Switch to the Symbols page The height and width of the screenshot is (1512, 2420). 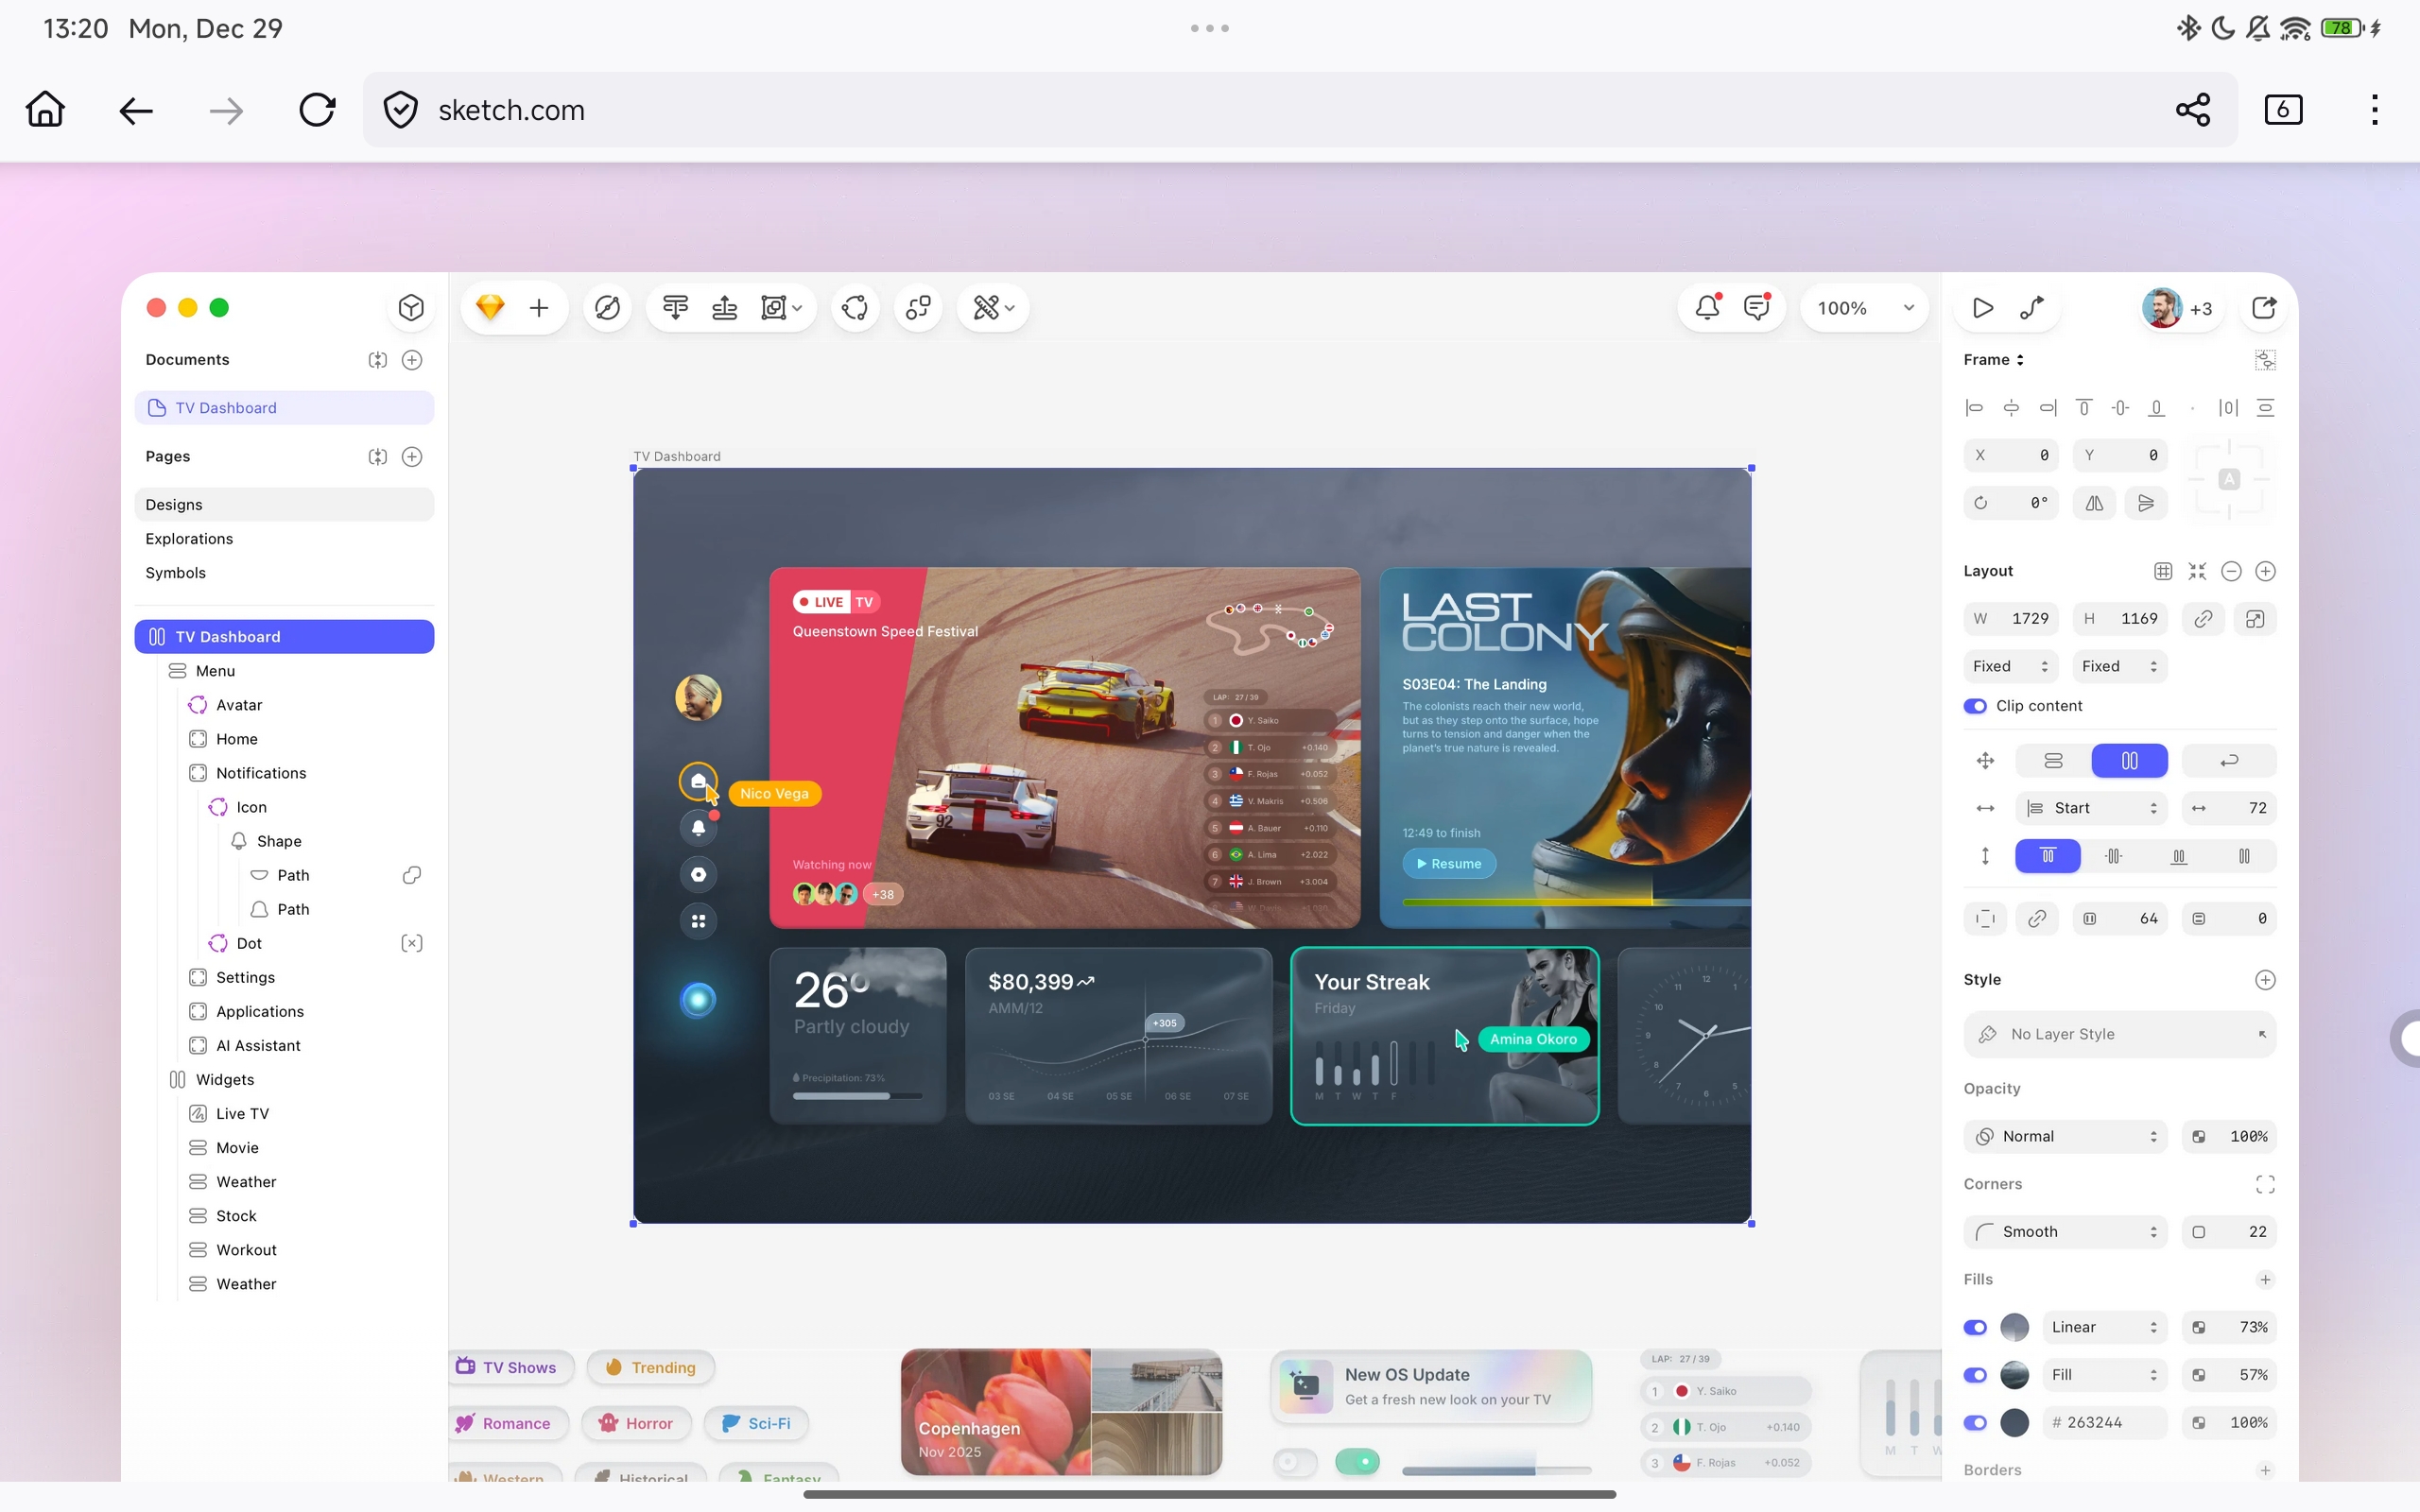click(x=176, y=572)
